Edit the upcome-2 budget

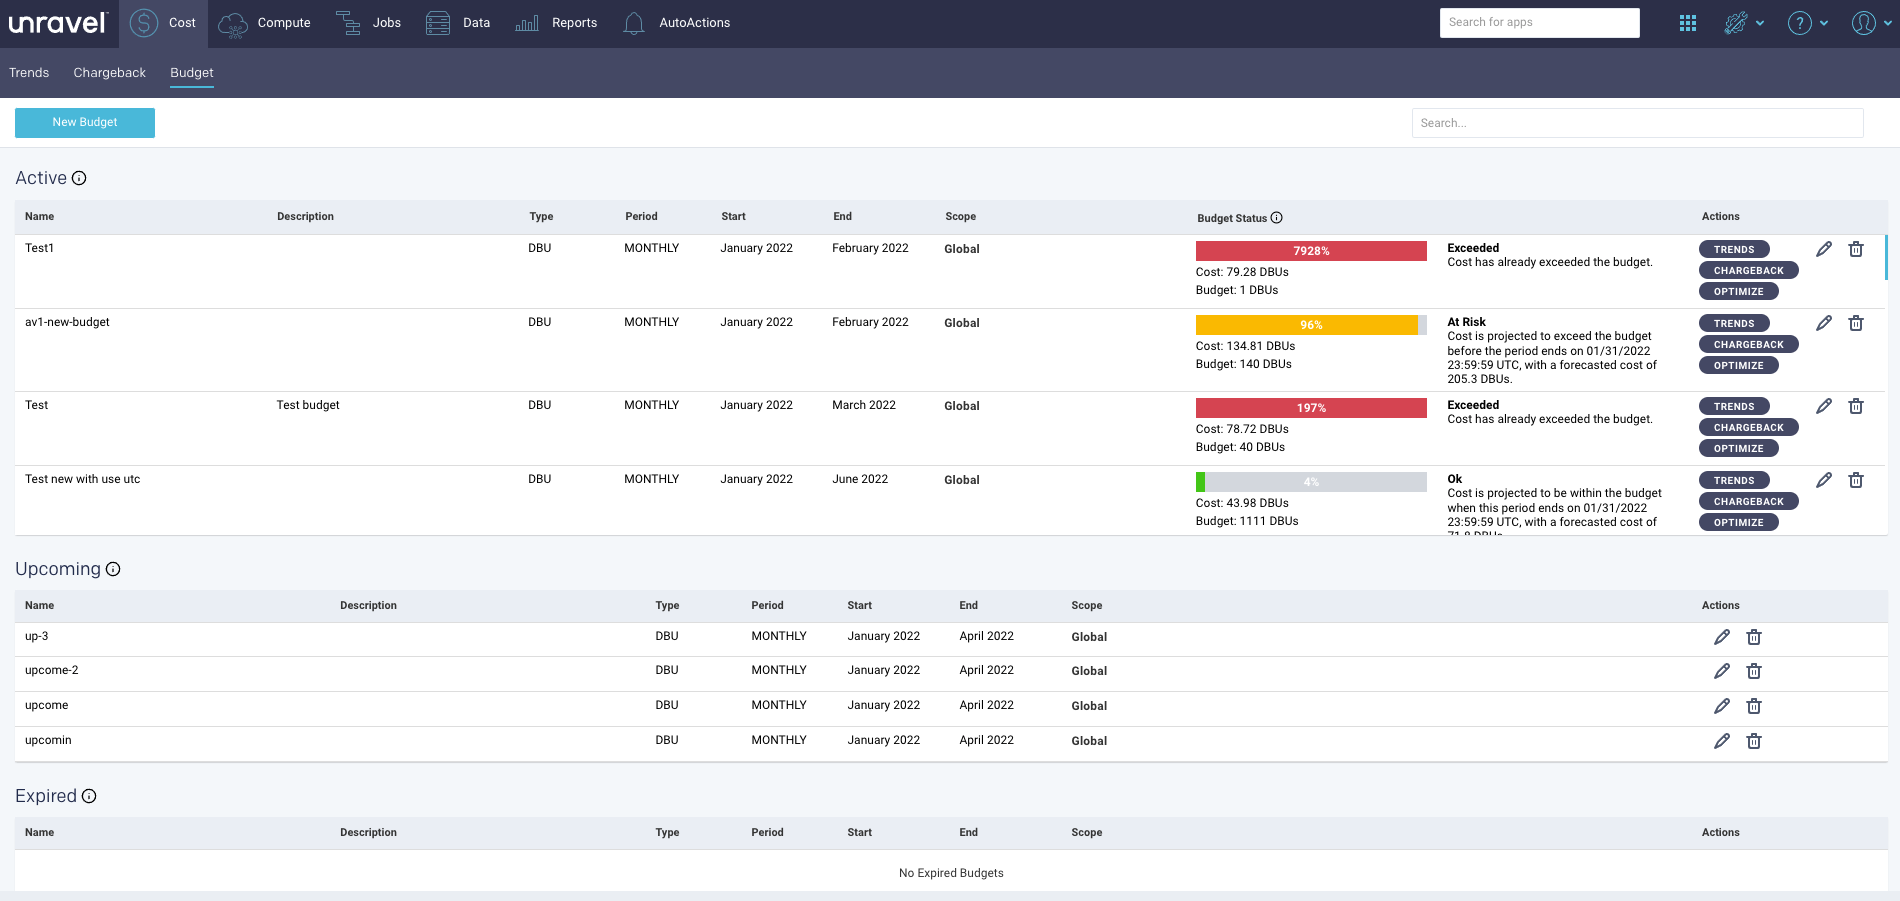[1722, 671]
